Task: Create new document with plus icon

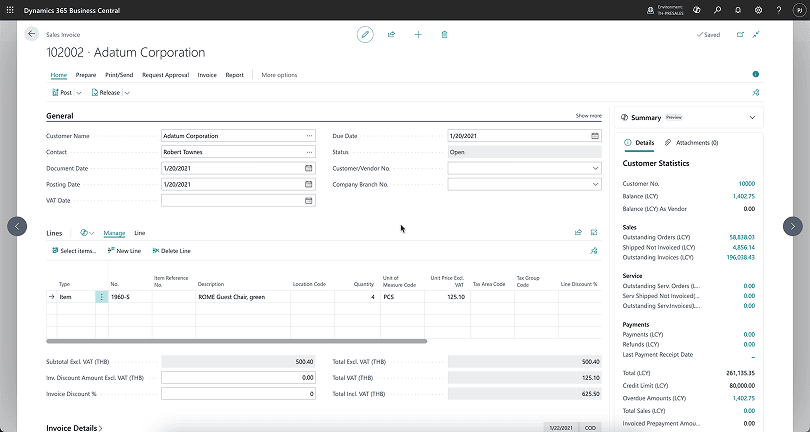Action: tap(418, 35)
